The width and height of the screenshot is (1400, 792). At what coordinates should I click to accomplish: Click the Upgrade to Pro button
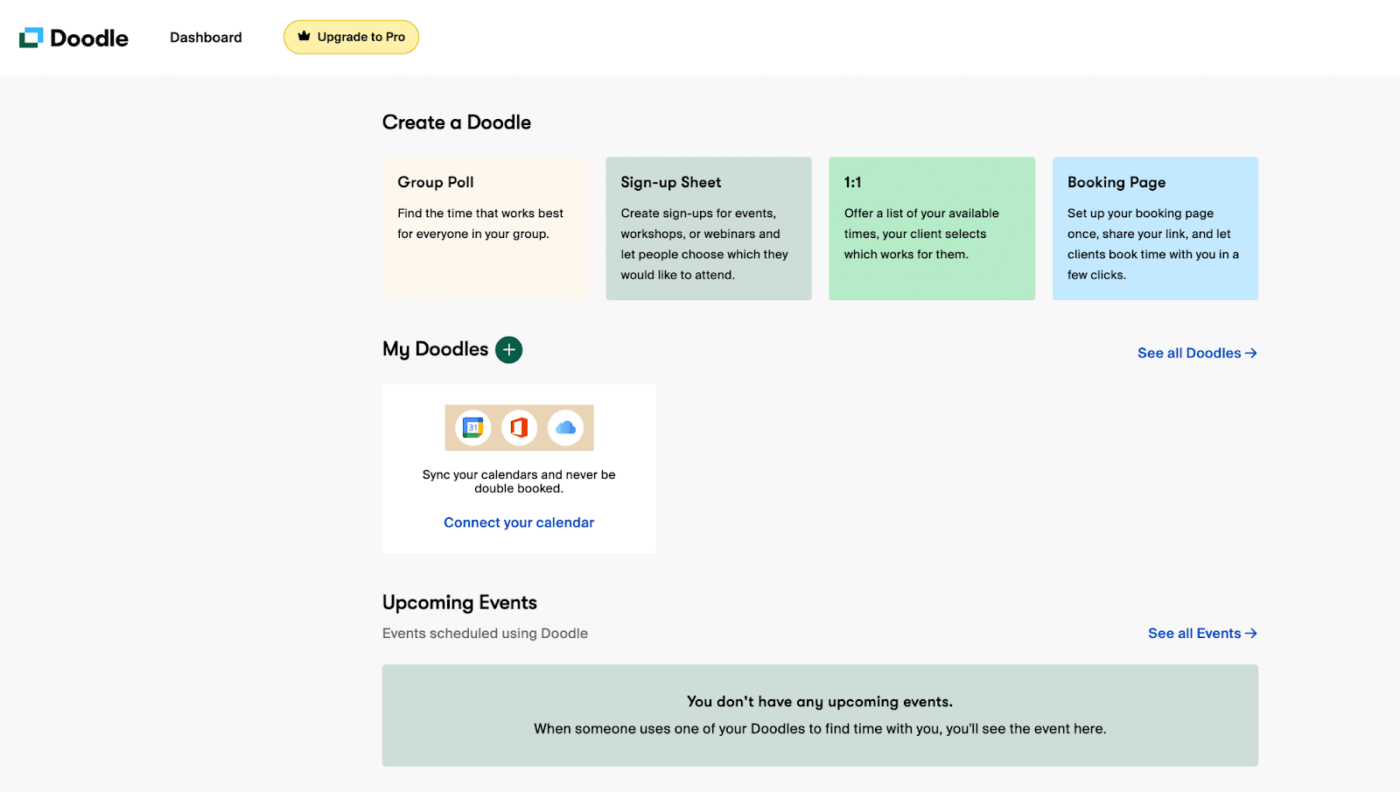[x=351, y=37]
